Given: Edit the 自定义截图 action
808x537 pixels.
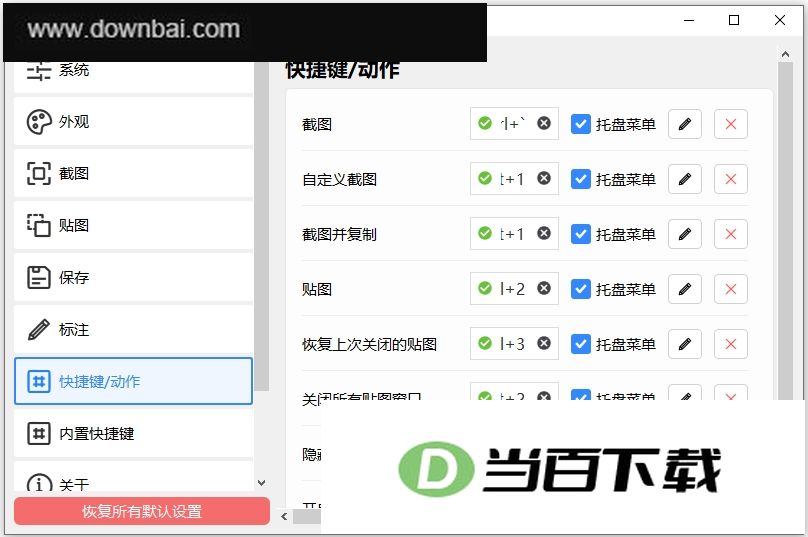Looking at the screenshot, I should [685, 179].
